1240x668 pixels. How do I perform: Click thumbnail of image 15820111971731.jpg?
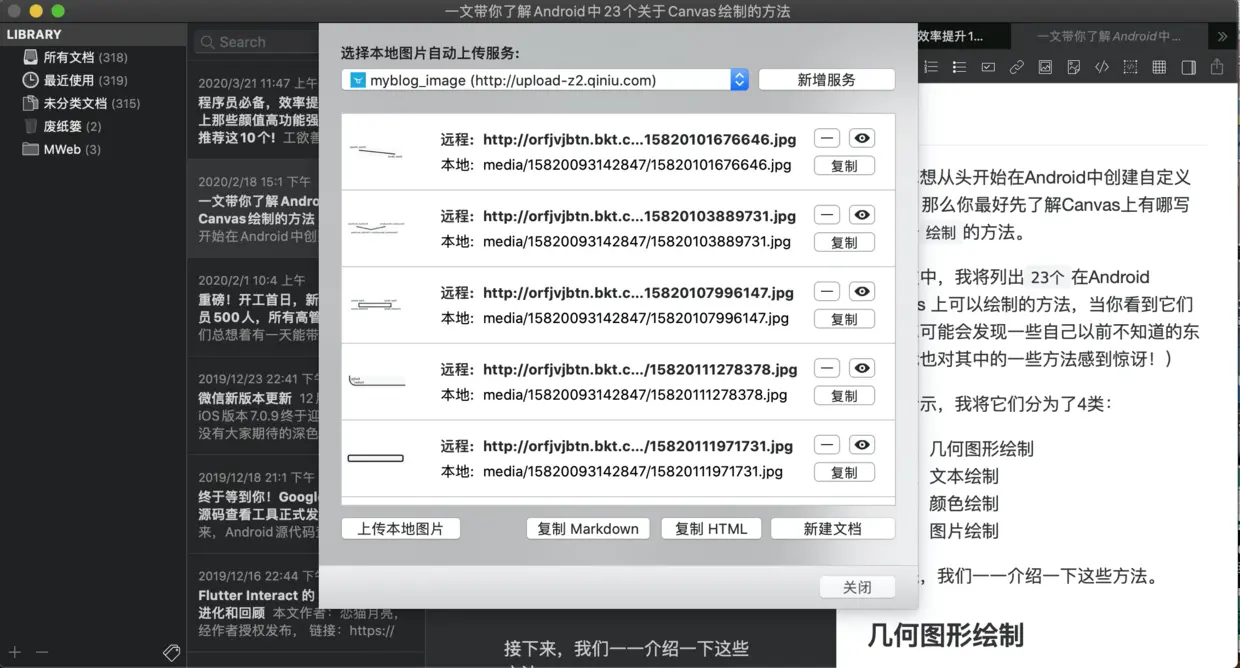pos(376,458)
